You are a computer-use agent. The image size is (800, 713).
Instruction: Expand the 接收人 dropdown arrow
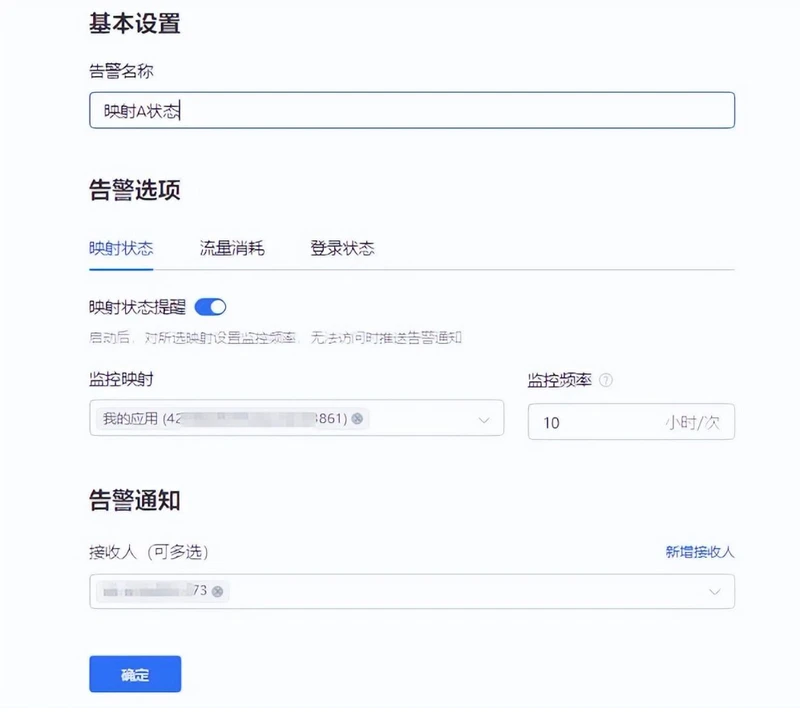[x=715, y=592]
